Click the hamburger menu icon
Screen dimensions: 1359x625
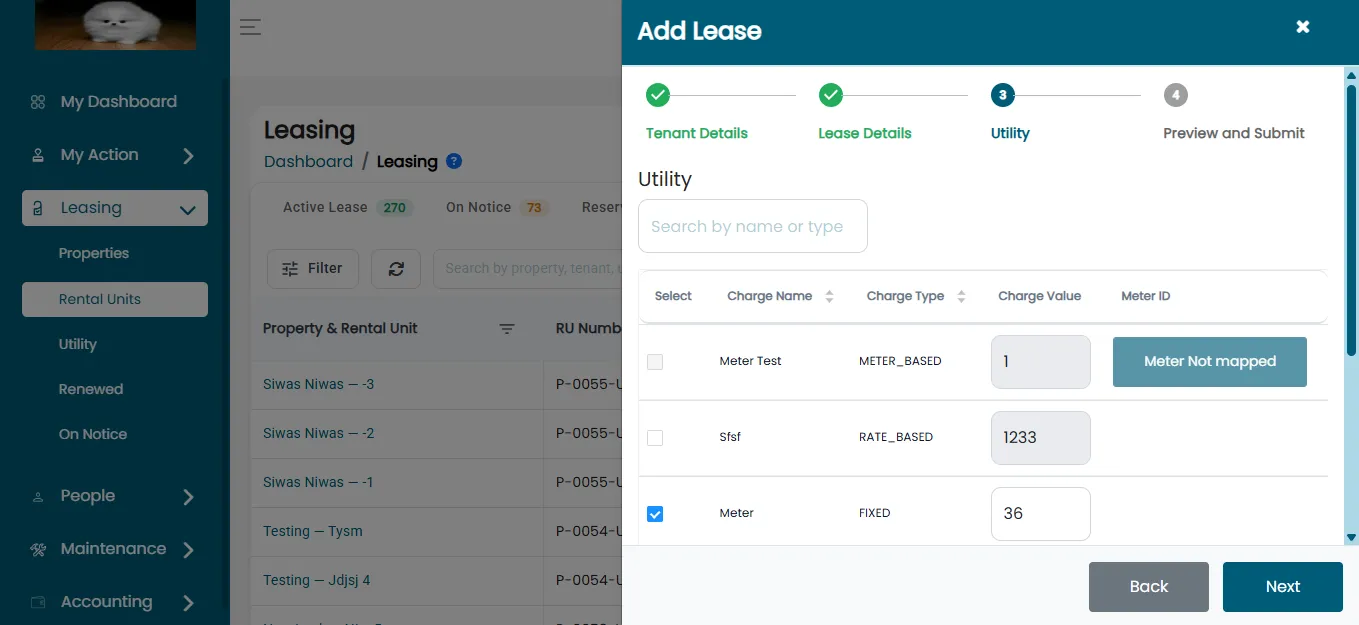coord(250,27)
